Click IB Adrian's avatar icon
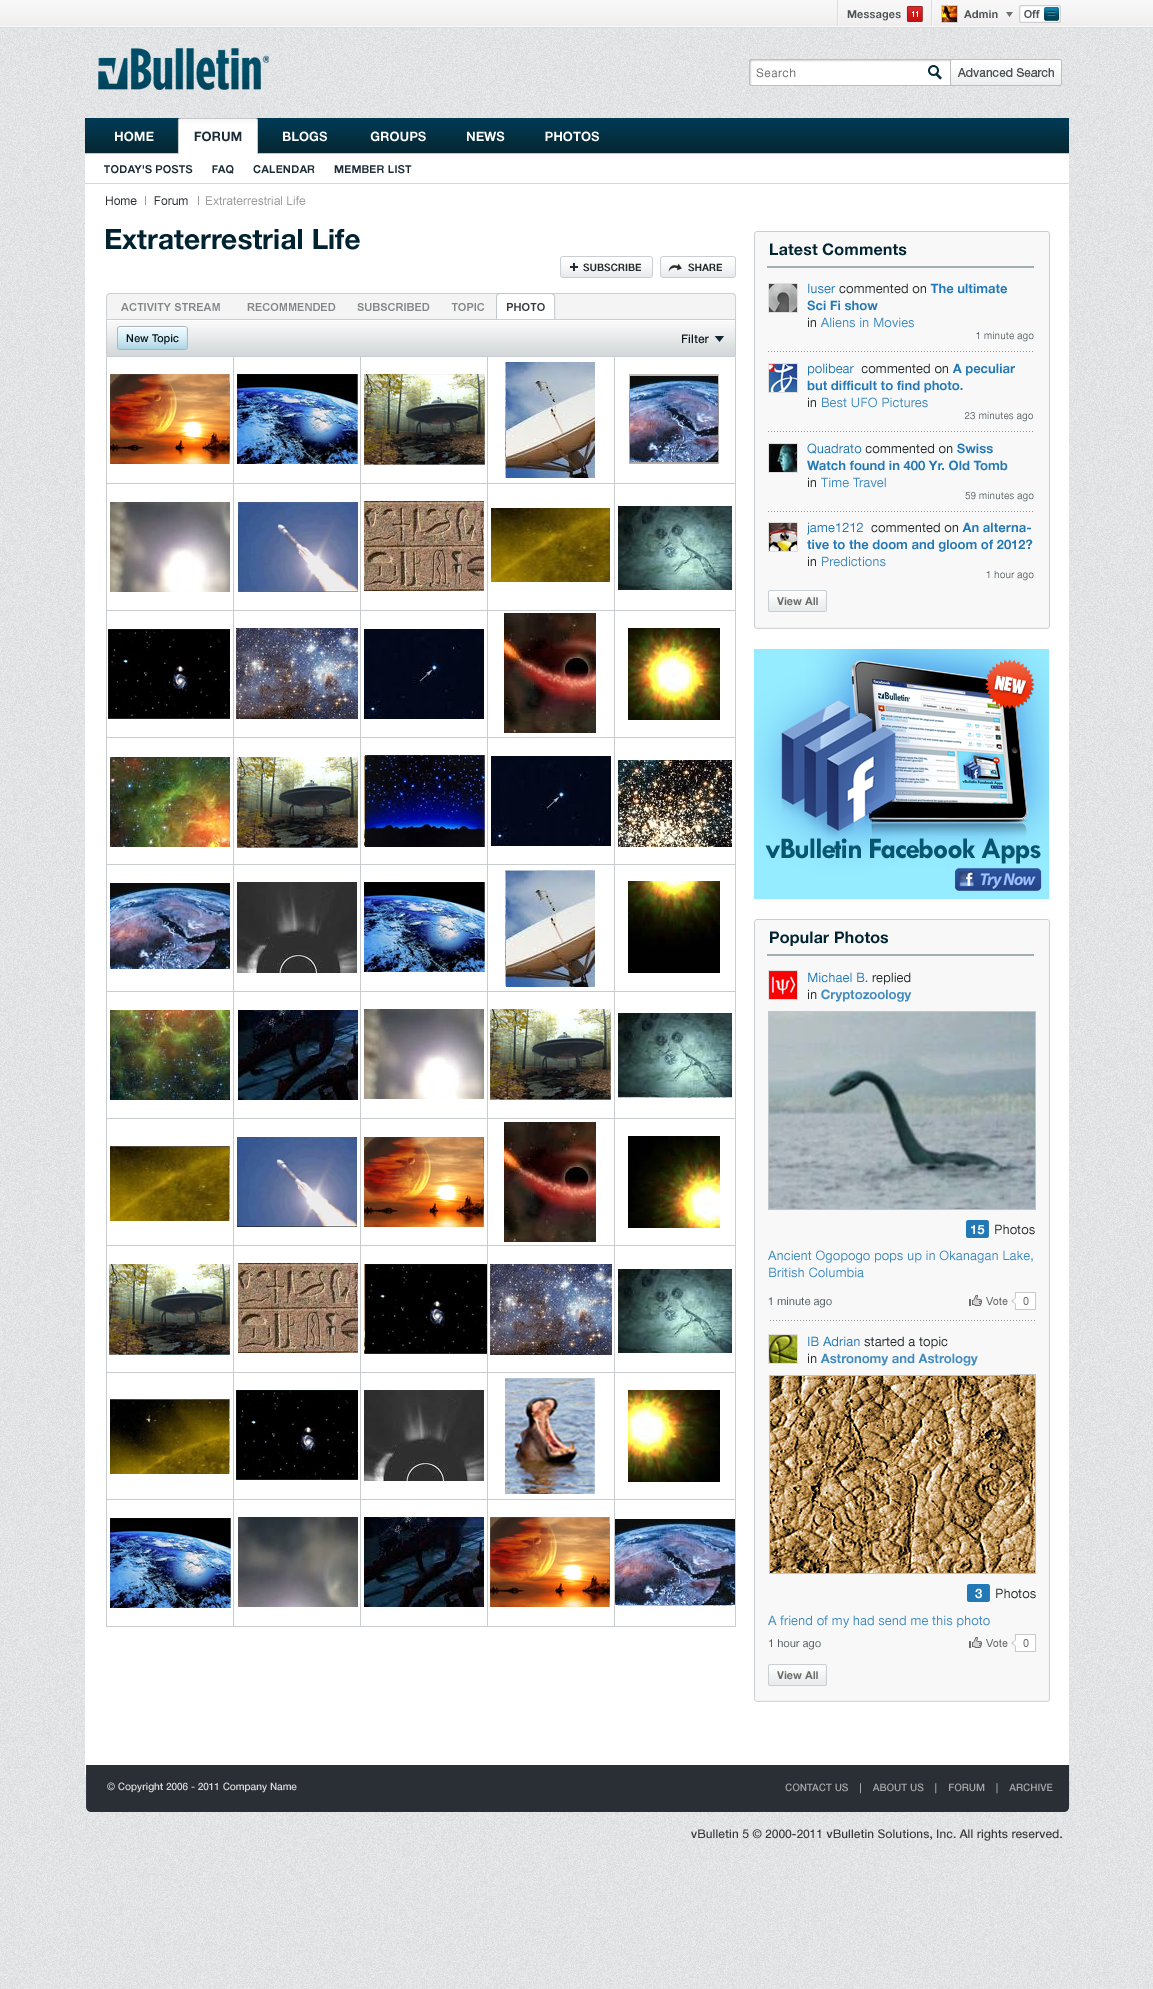The width and height of the screenshot is (1153, 1989). point(782,1349)
